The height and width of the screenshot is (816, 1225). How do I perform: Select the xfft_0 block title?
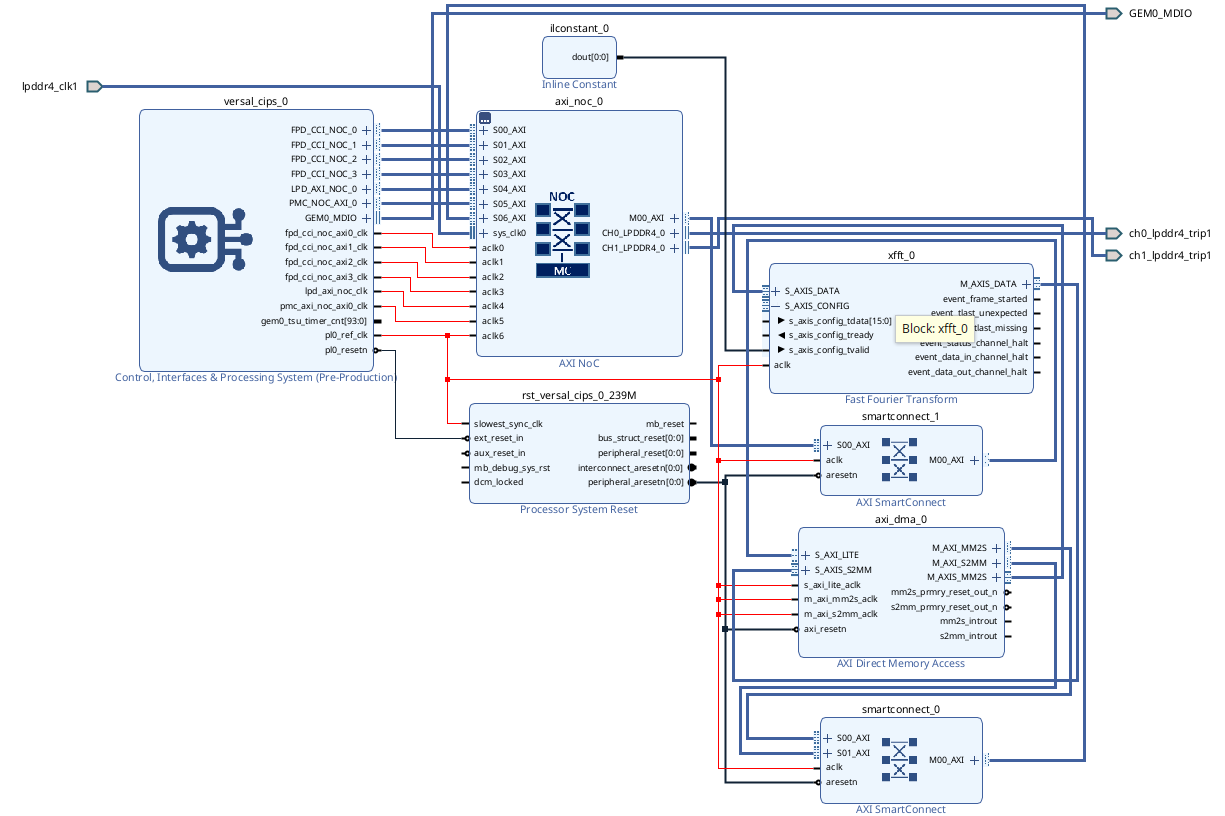[901, 255]
